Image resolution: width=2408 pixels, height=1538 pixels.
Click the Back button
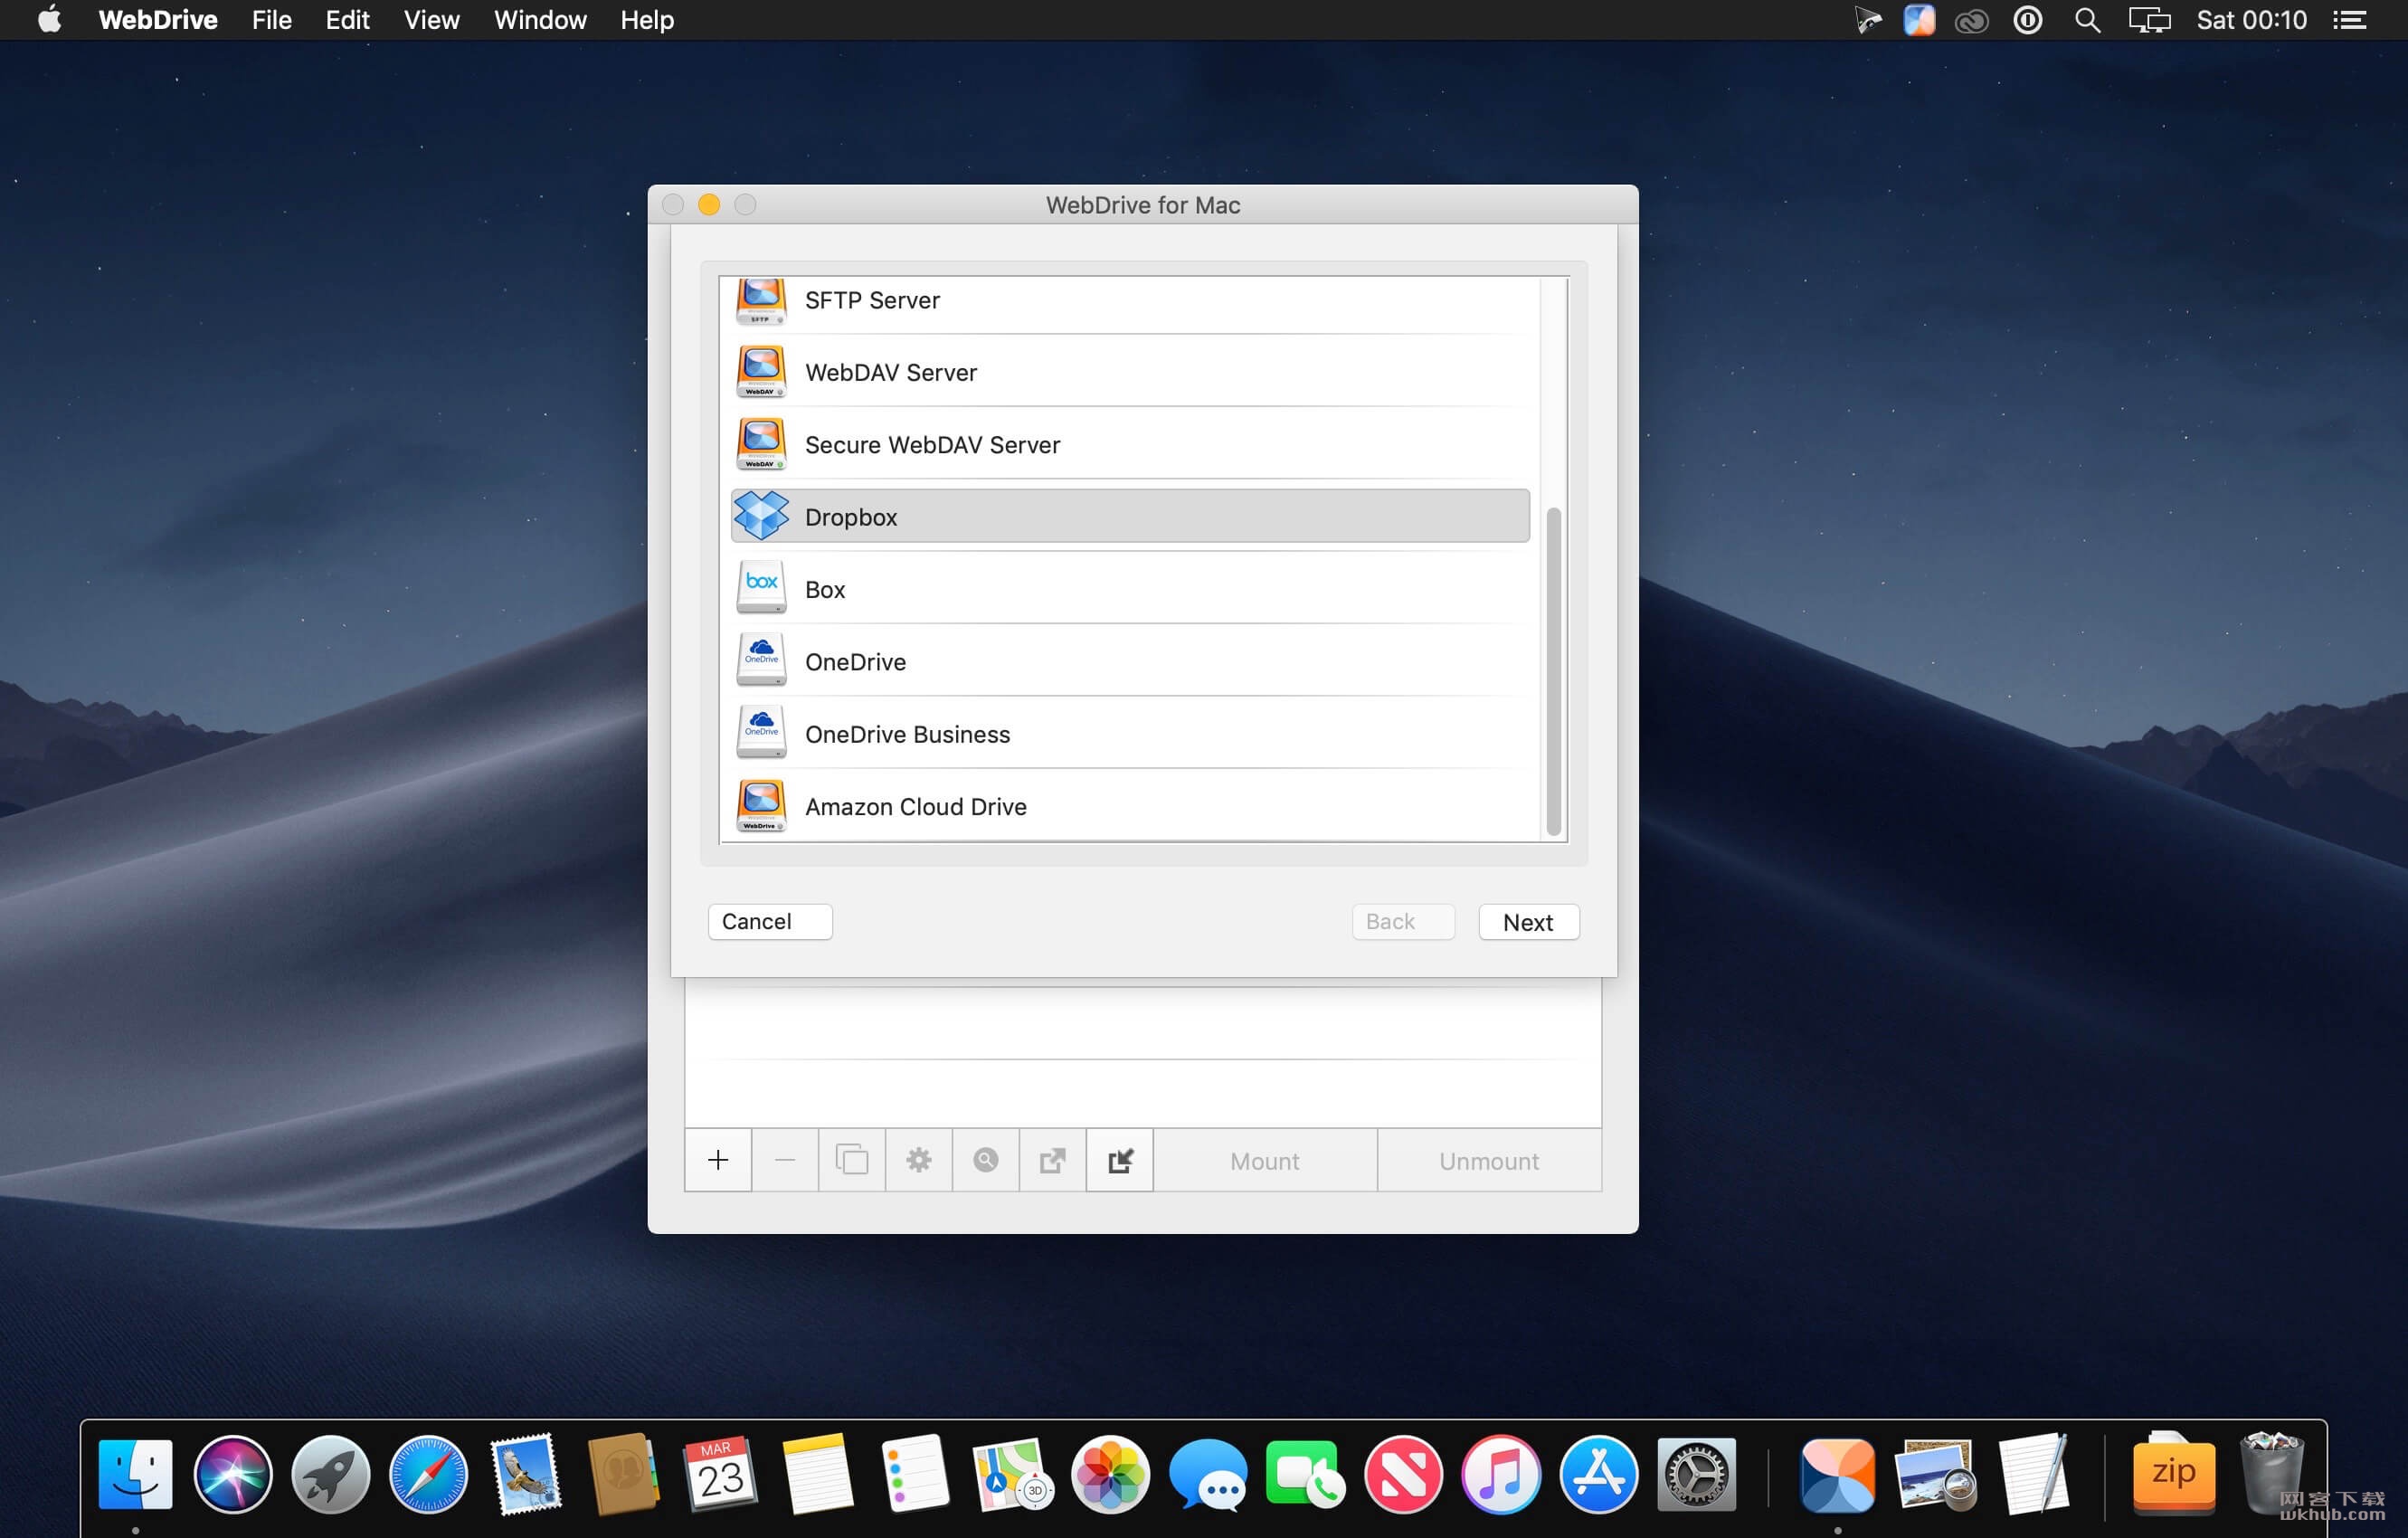click(x=1403, y=922)
